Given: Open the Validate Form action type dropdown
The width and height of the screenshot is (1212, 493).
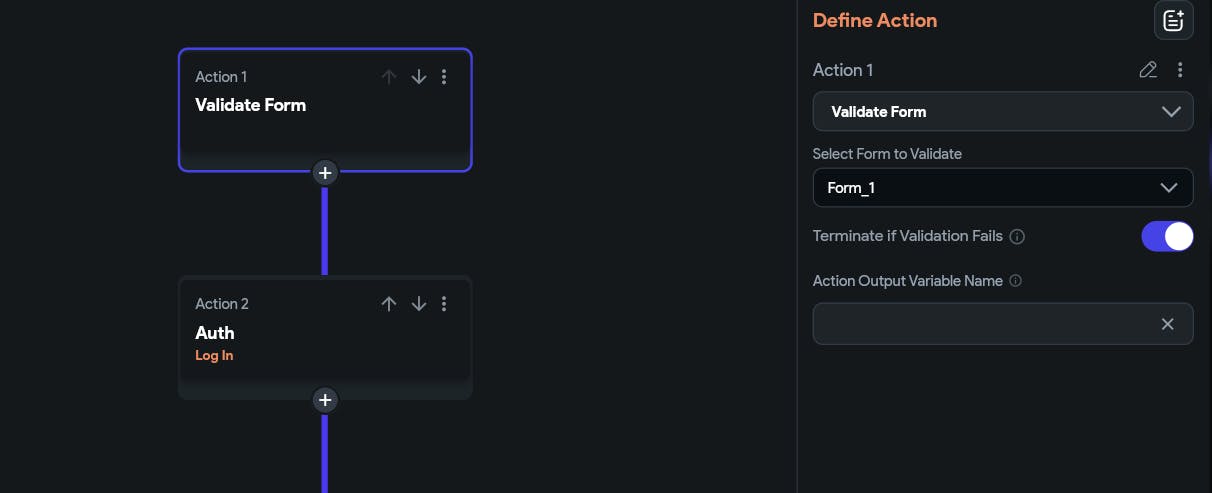Looking at the screenshot, I should point(1002,112).
